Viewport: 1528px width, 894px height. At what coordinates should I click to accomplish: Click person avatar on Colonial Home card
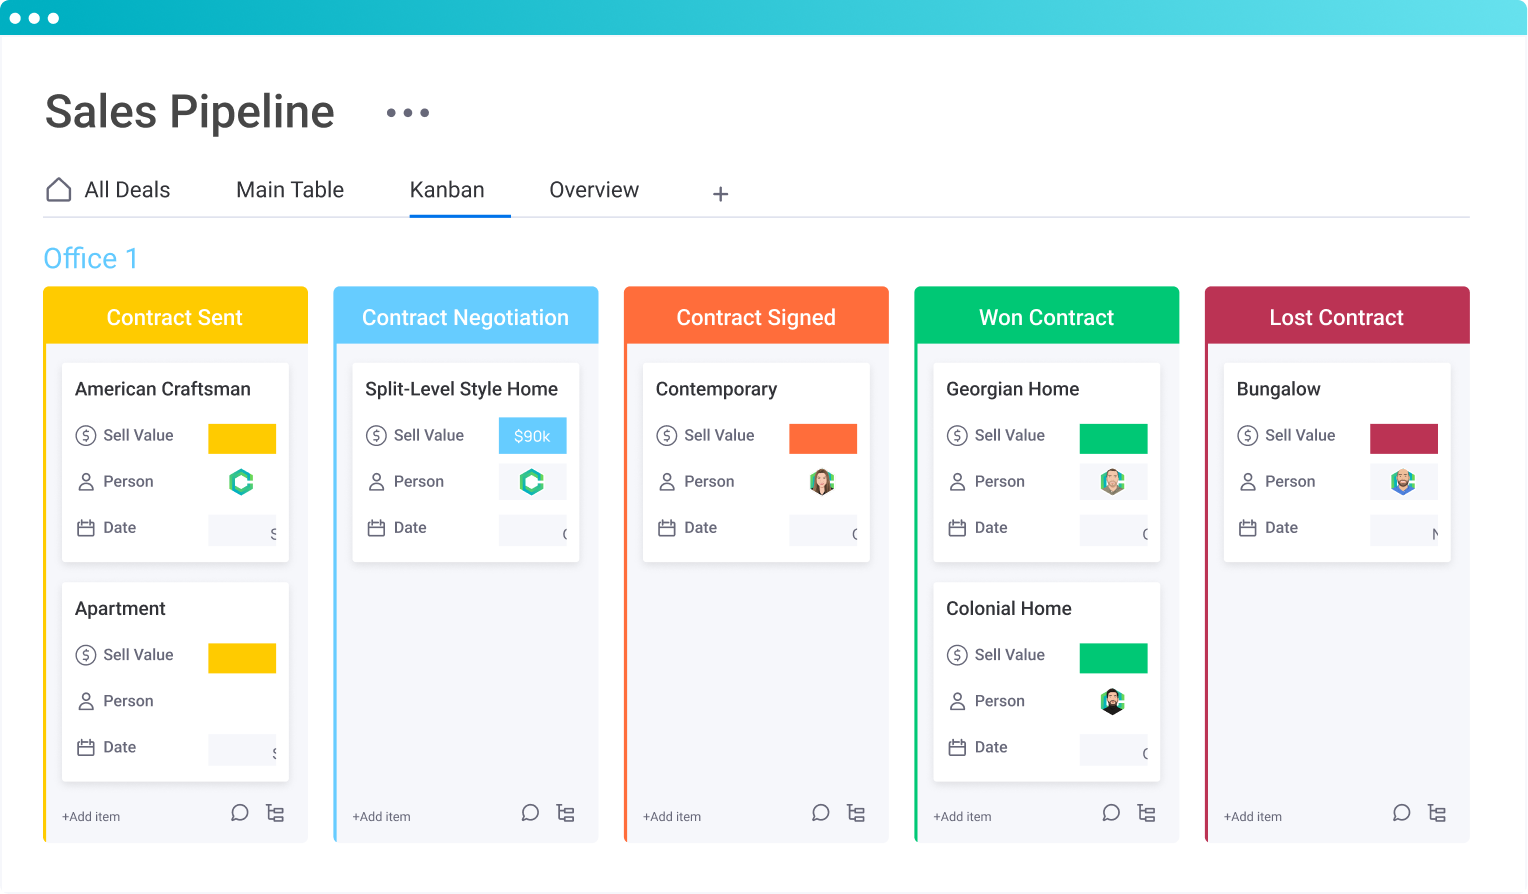tap(1112, 701)
